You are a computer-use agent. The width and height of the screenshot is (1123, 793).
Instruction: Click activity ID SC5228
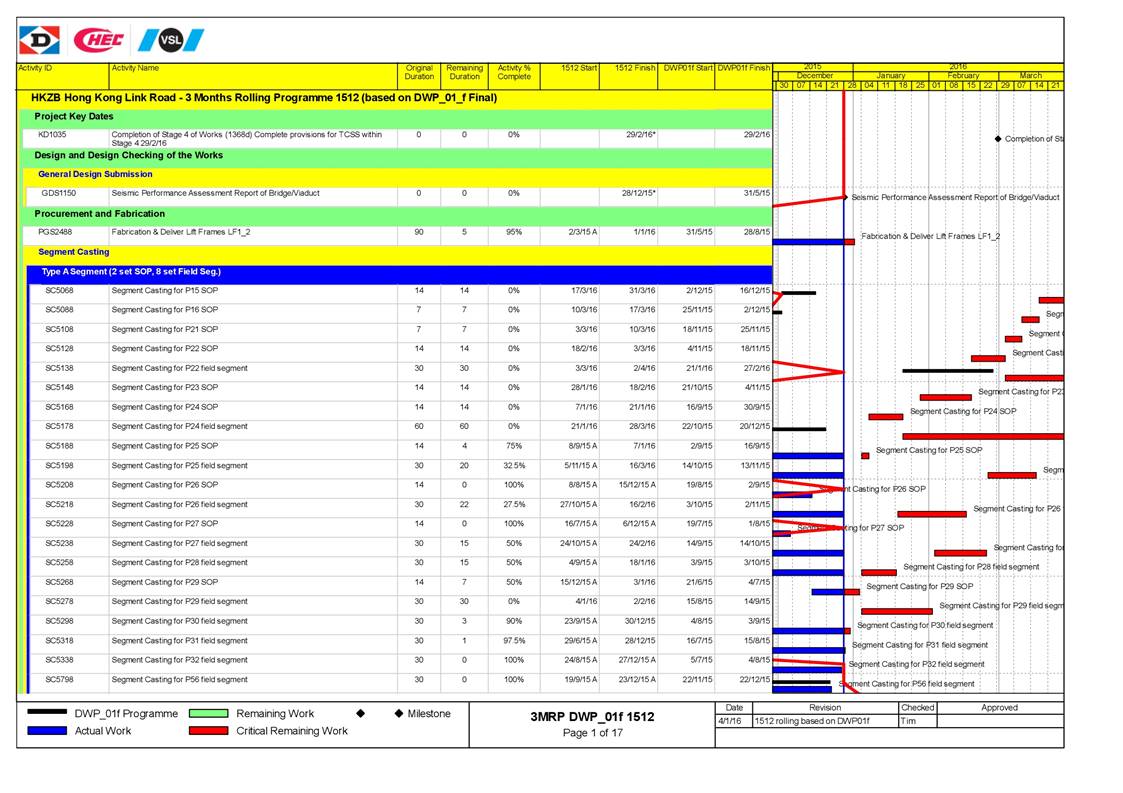point(59,524)
